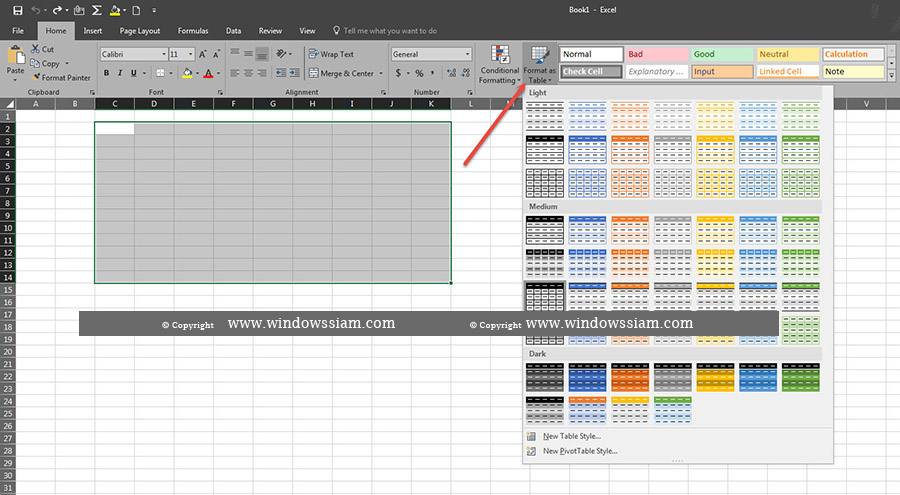Screen dimensions: 900x495
Task: Apply the Good cell style
Action: tap(722, 54)
